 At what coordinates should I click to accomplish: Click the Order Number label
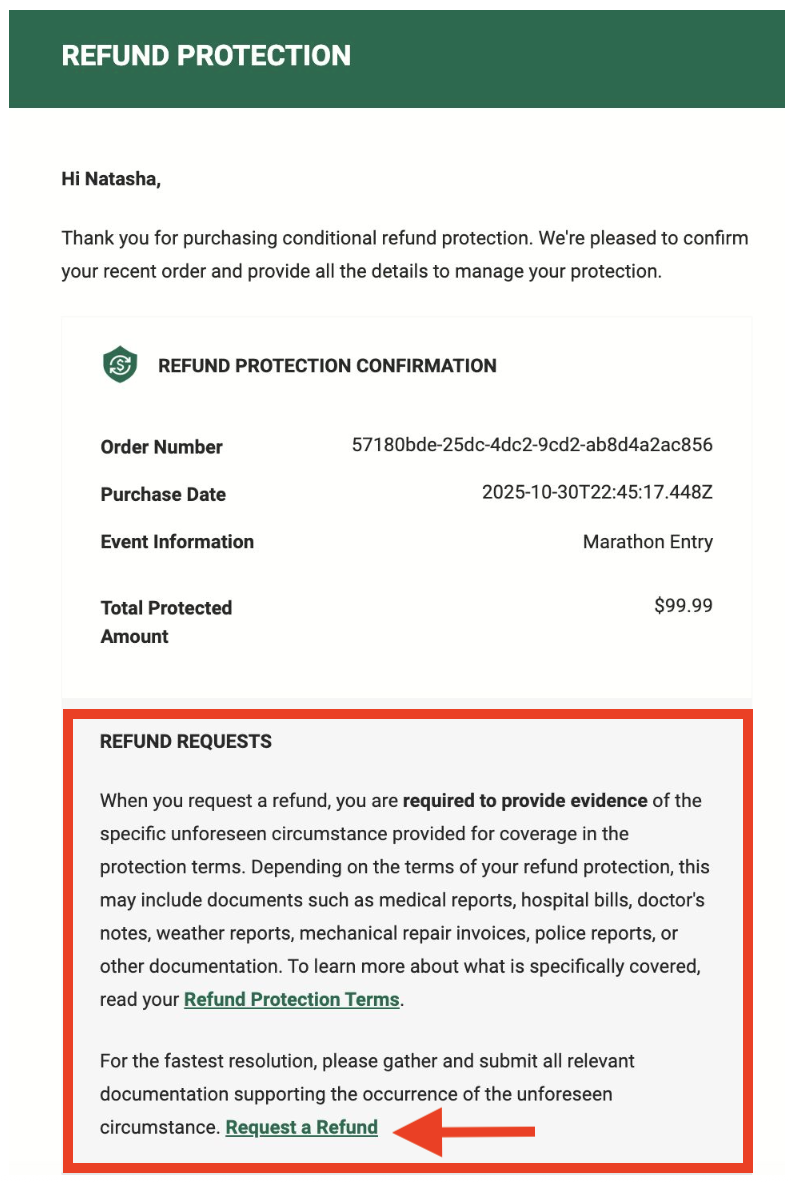coord(161,447)
